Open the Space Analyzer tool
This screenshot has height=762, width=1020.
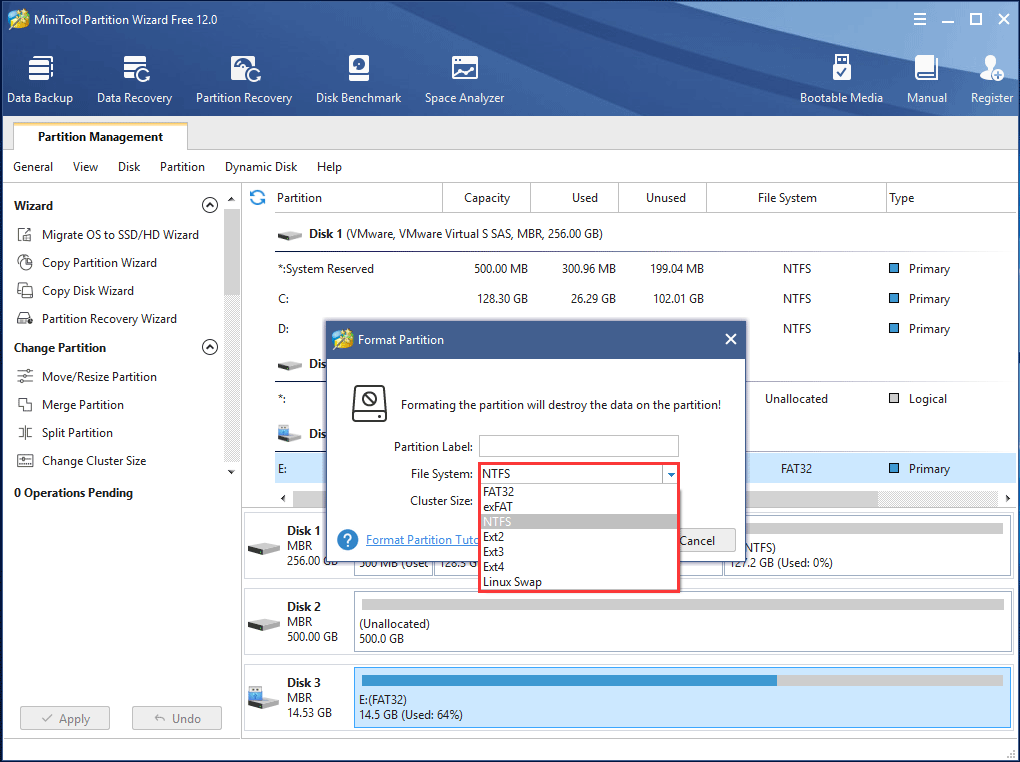pos(463,78)
